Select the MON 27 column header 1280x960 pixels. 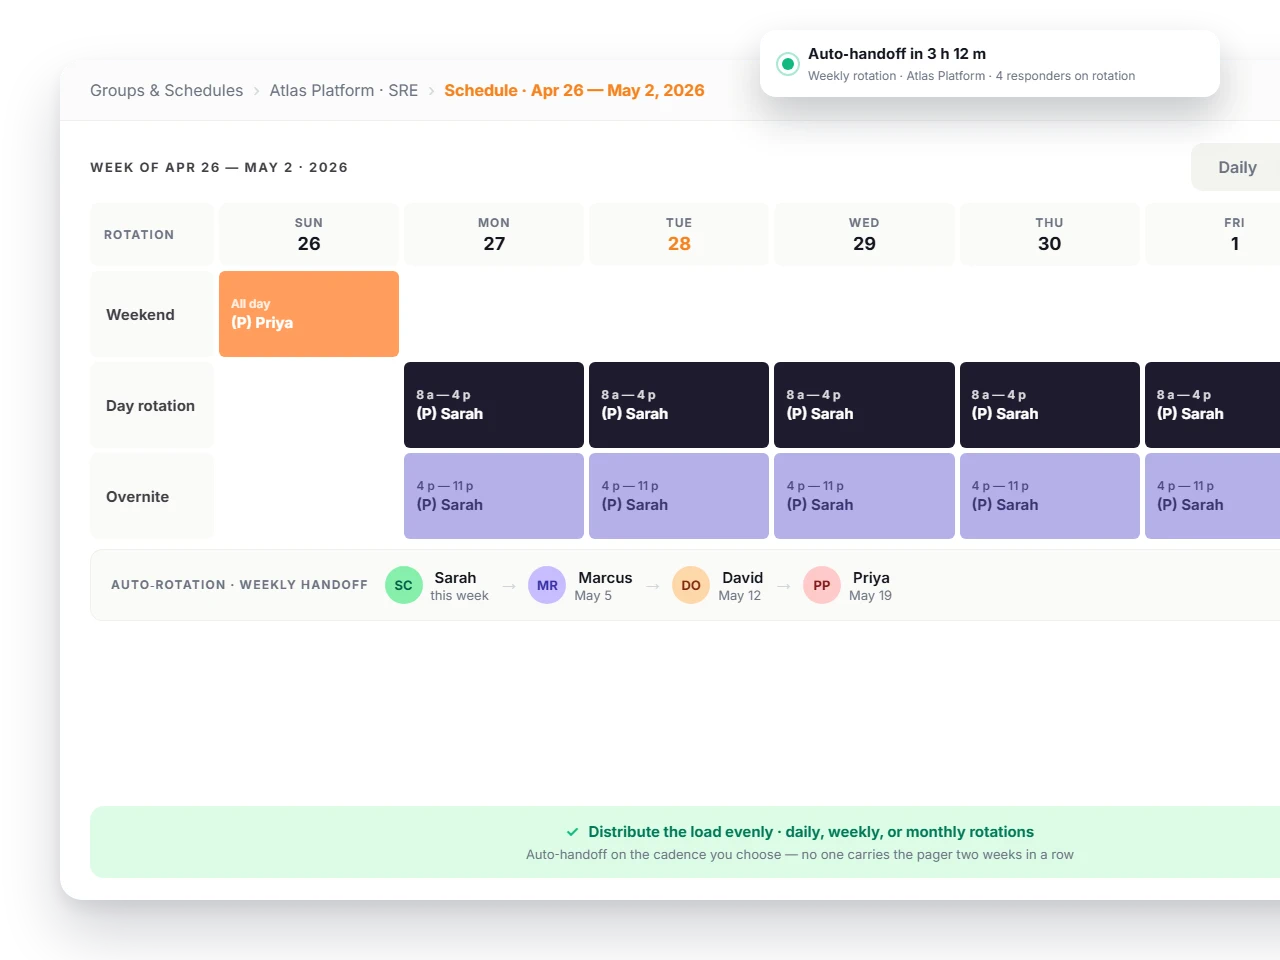coord(494,234)
